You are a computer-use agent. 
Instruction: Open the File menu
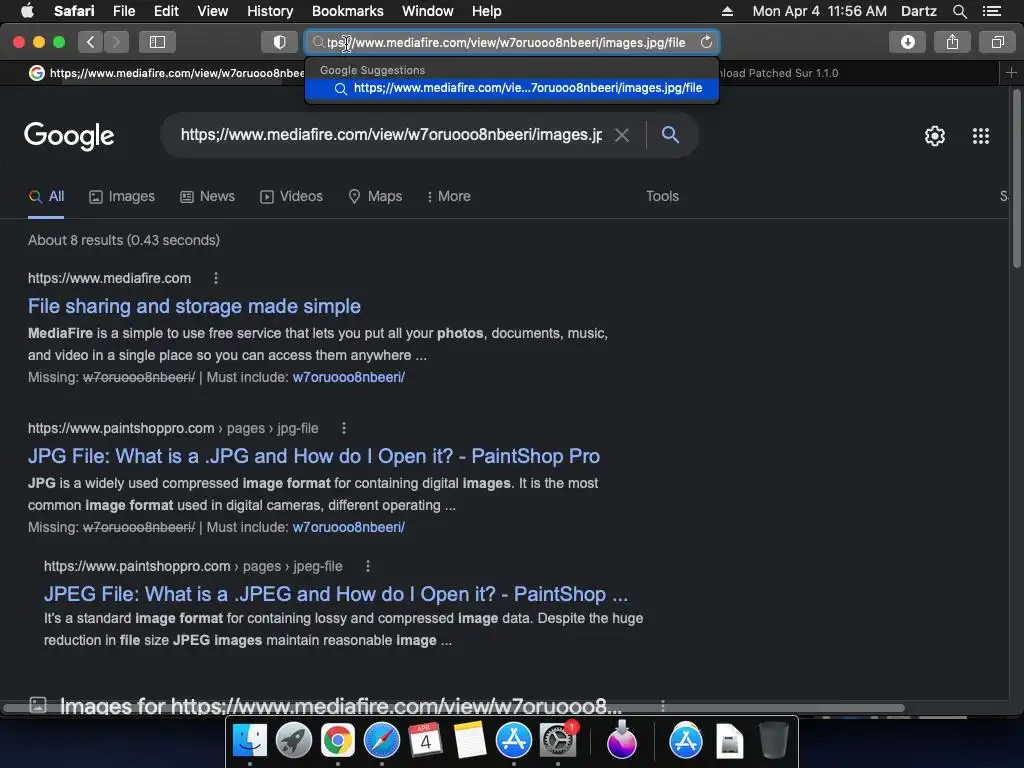click(x=123, y=11)
